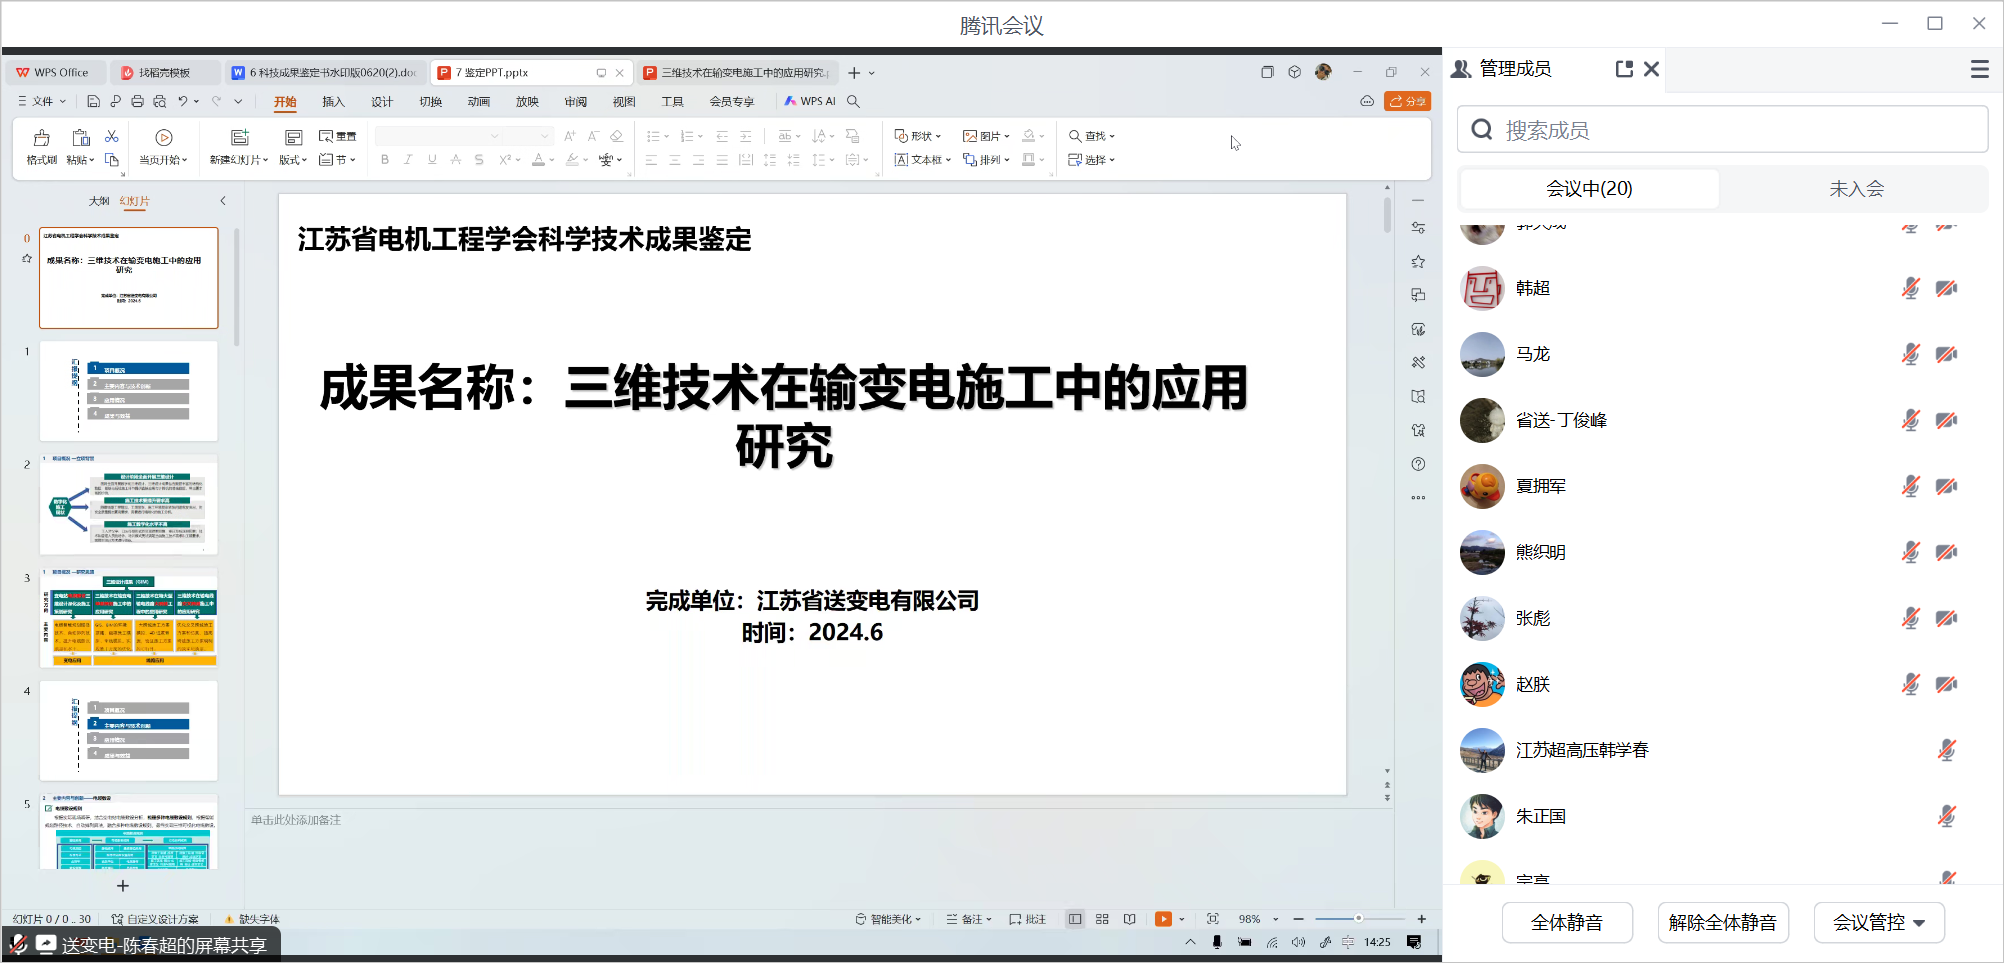
Task: Click the 解除全体静音 button
Action: [x=1722, y=922]
